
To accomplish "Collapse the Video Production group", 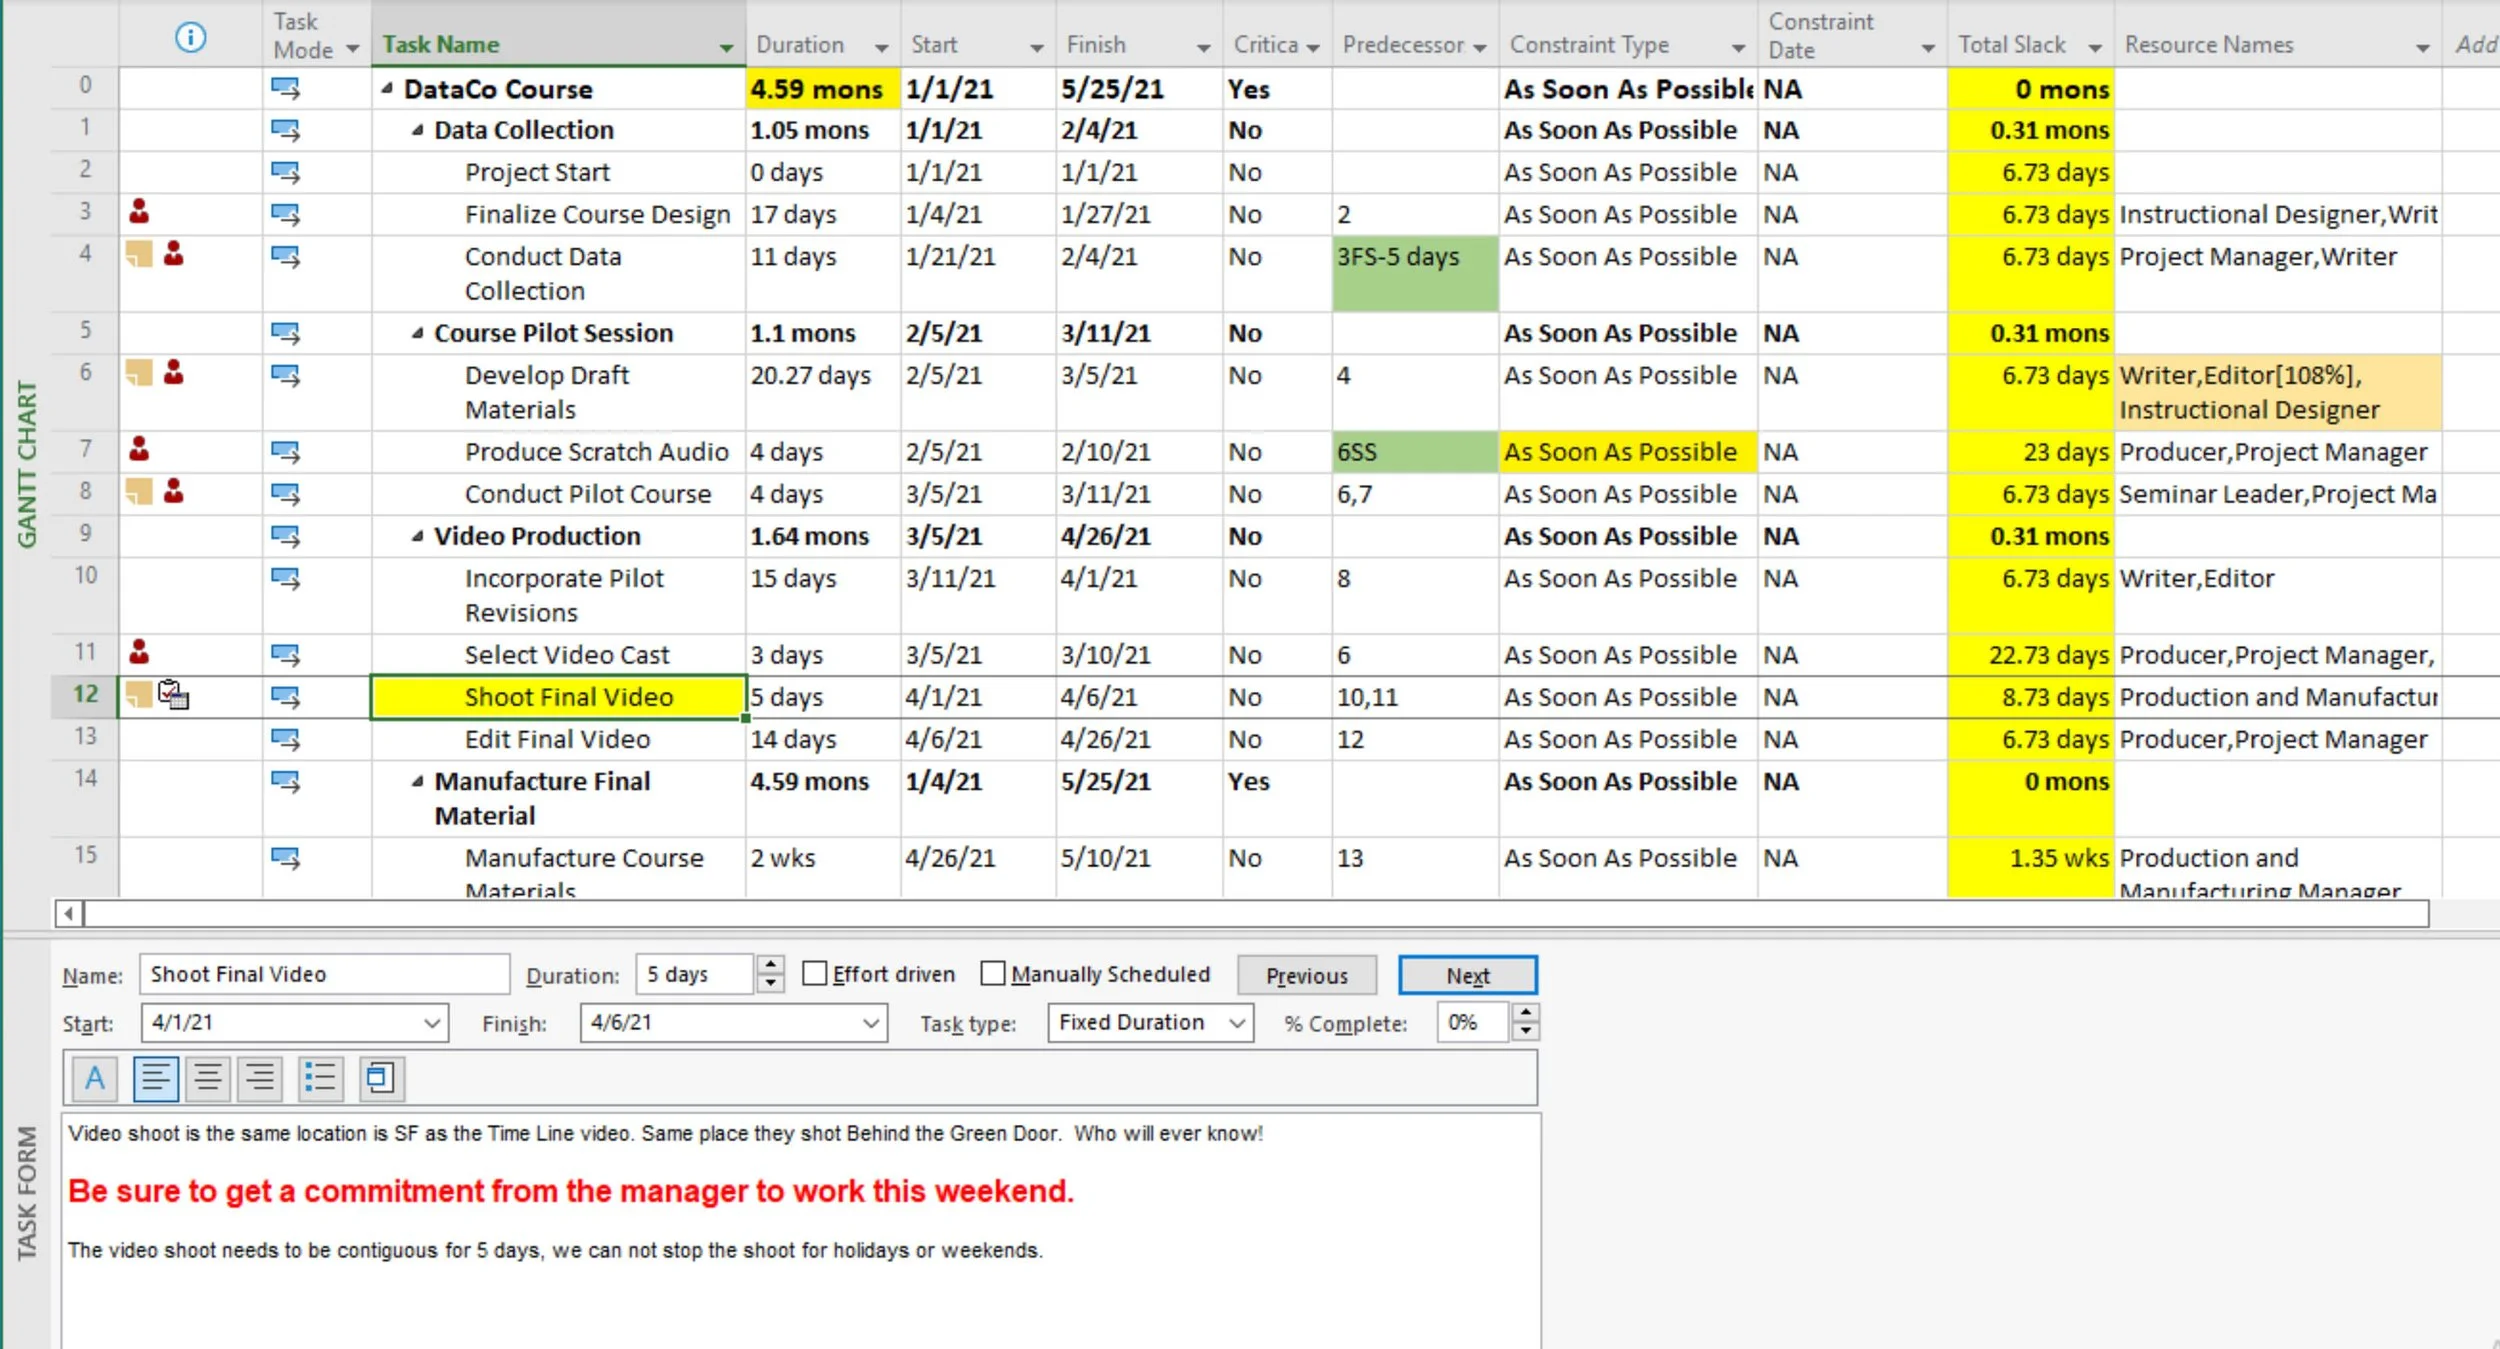I will click(x=417, y=535).
